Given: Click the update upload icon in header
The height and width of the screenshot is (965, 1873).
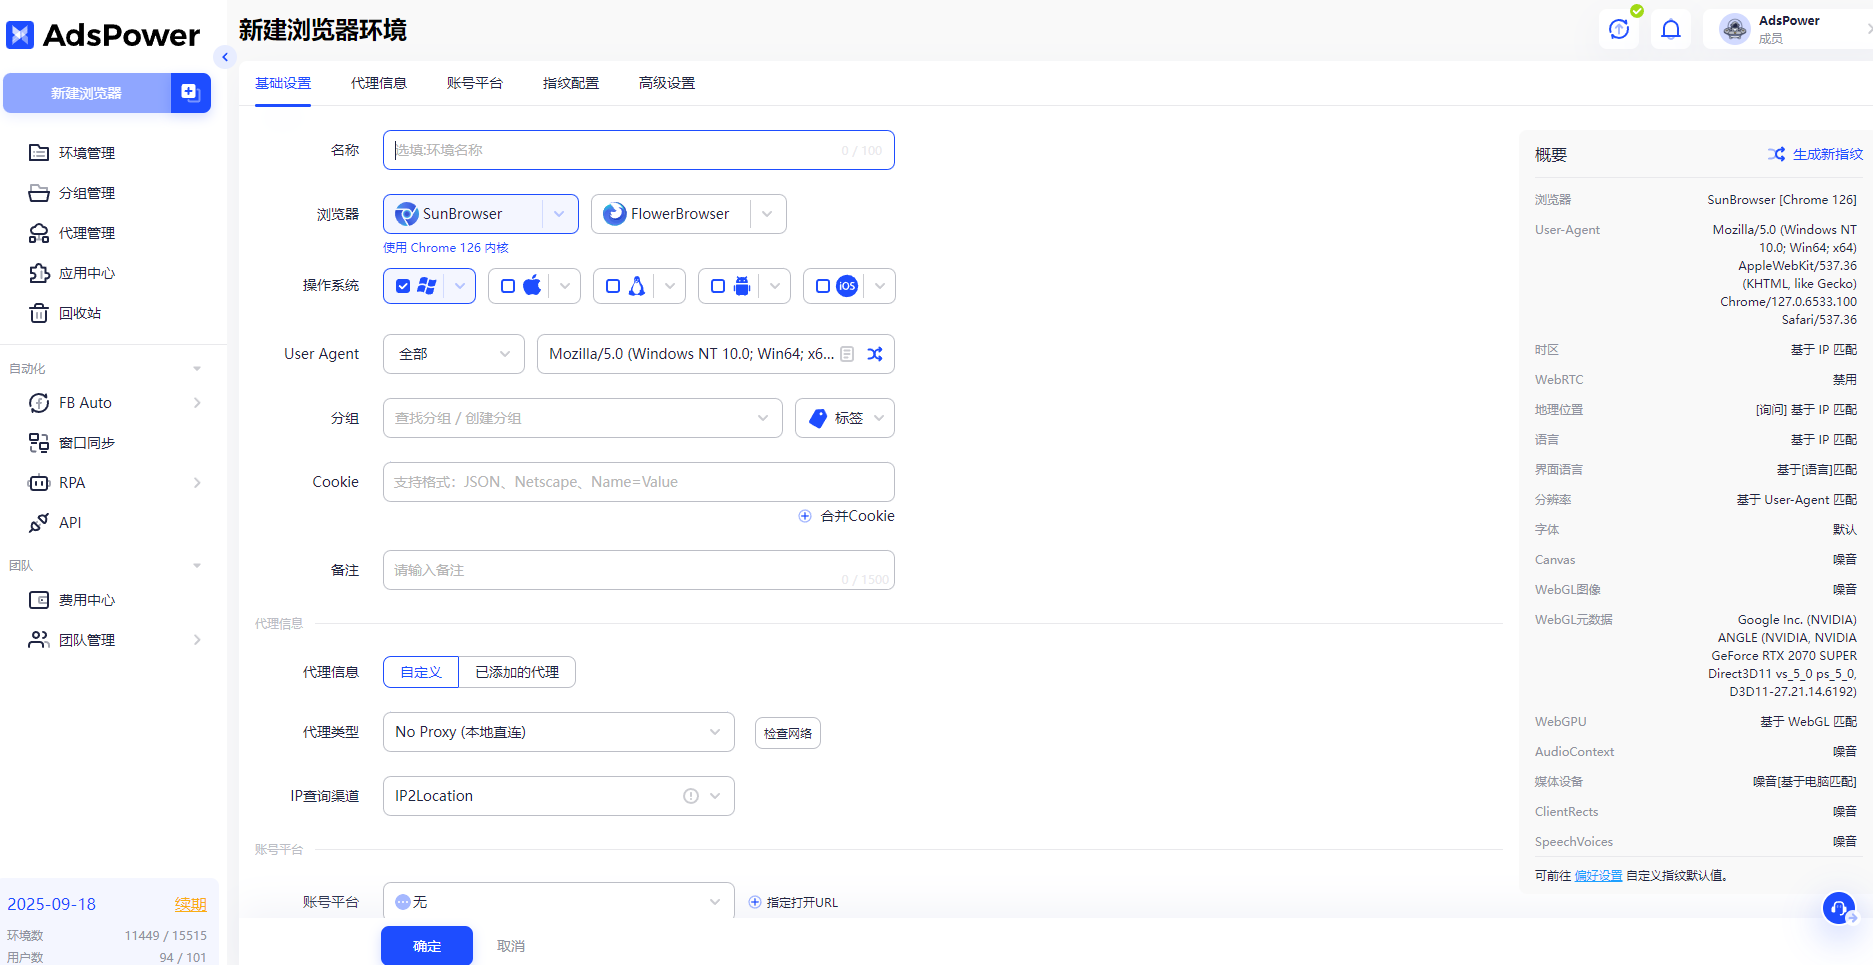Looking at the screenshot, I should tap(1619, 29).
